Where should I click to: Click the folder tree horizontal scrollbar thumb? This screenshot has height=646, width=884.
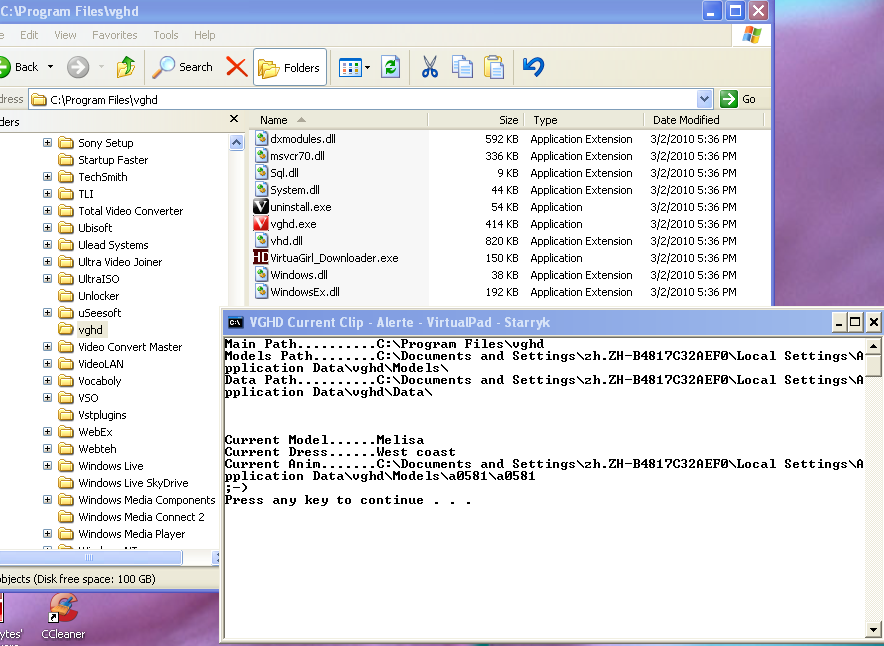pos(90,557)
